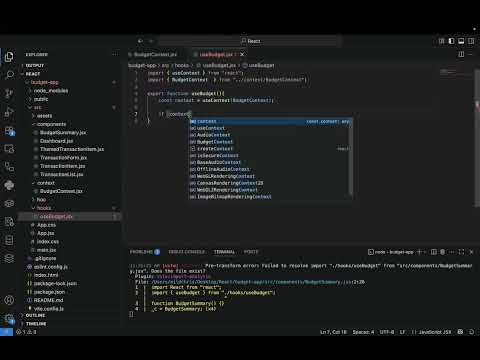The width and height of the screenshot is (480, 360).
Task: Kill terminal with the trash icon
Action: coord(443,252)
